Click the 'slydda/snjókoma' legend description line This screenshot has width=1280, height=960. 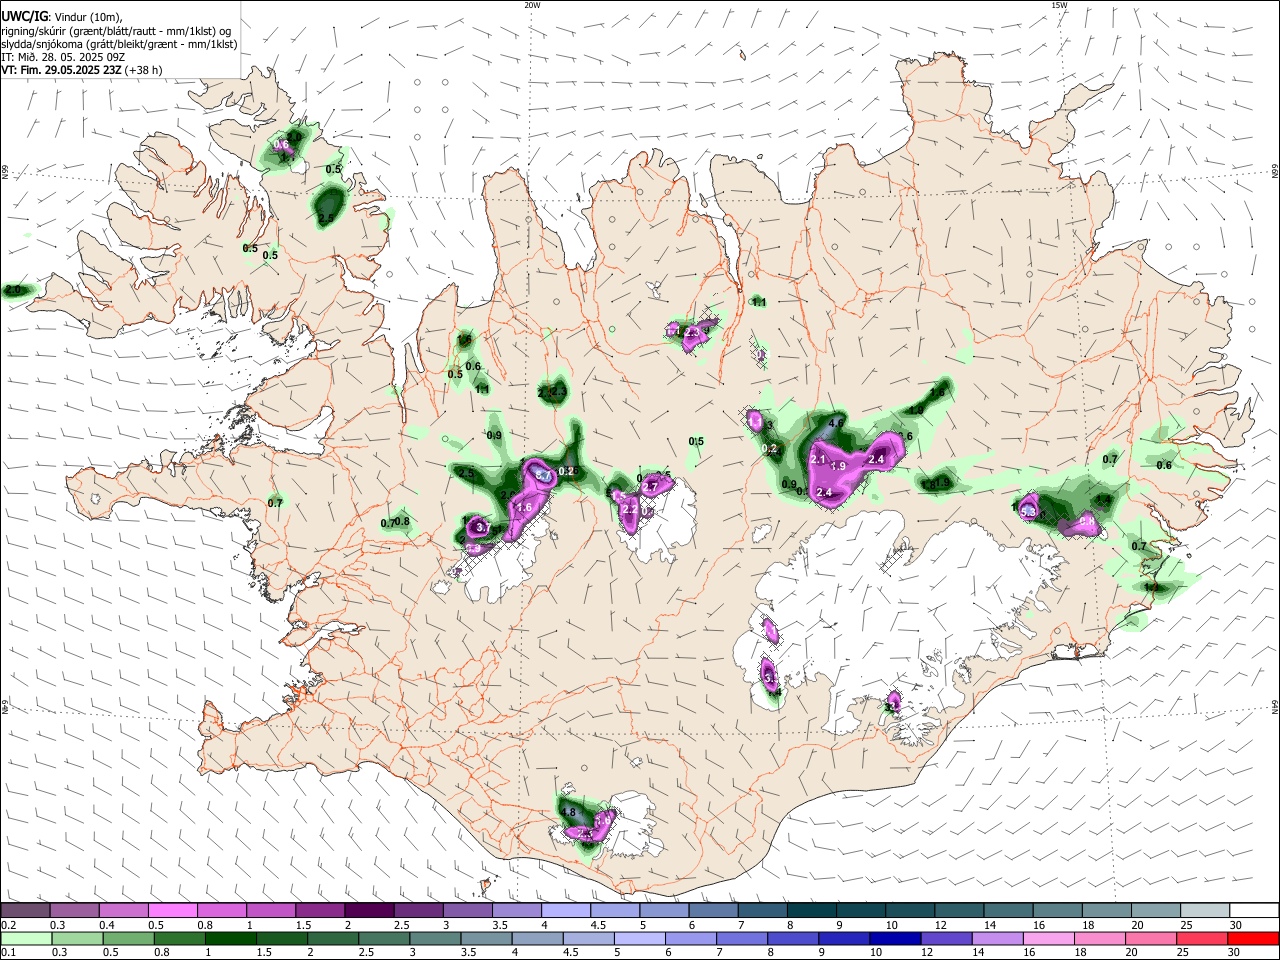119,44
